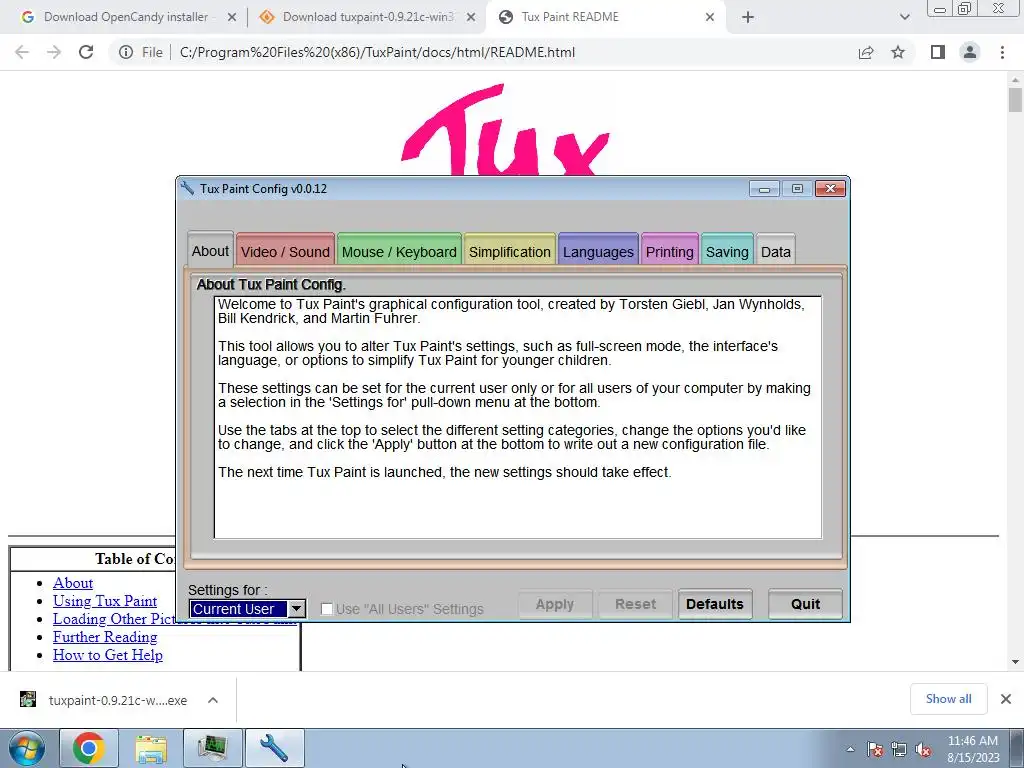Open the Further Reading link
This screenshot has width=1024, height=768.
[x=105, y=637]
